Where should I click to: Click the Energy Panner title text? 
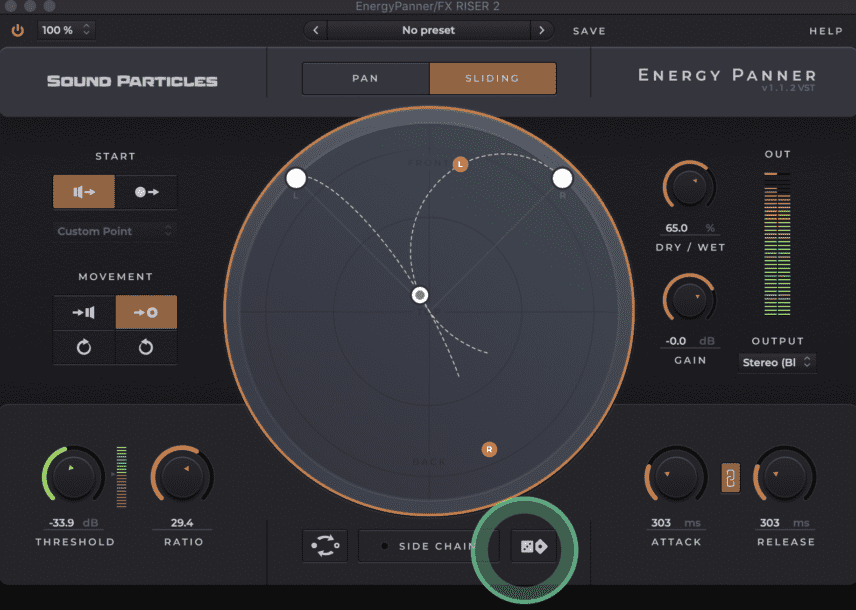click(x=727, y=75)
